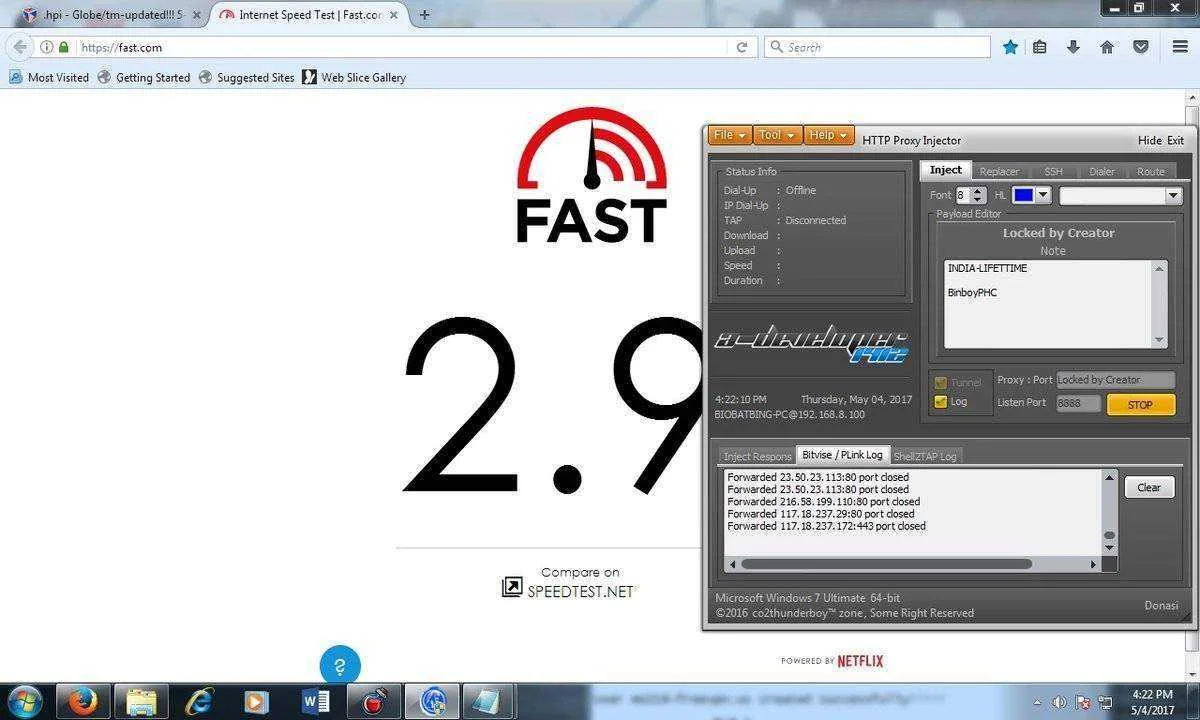Open the Help dropdown menu
Viewport: 1200px width, 720px height.
click(828, 135)
